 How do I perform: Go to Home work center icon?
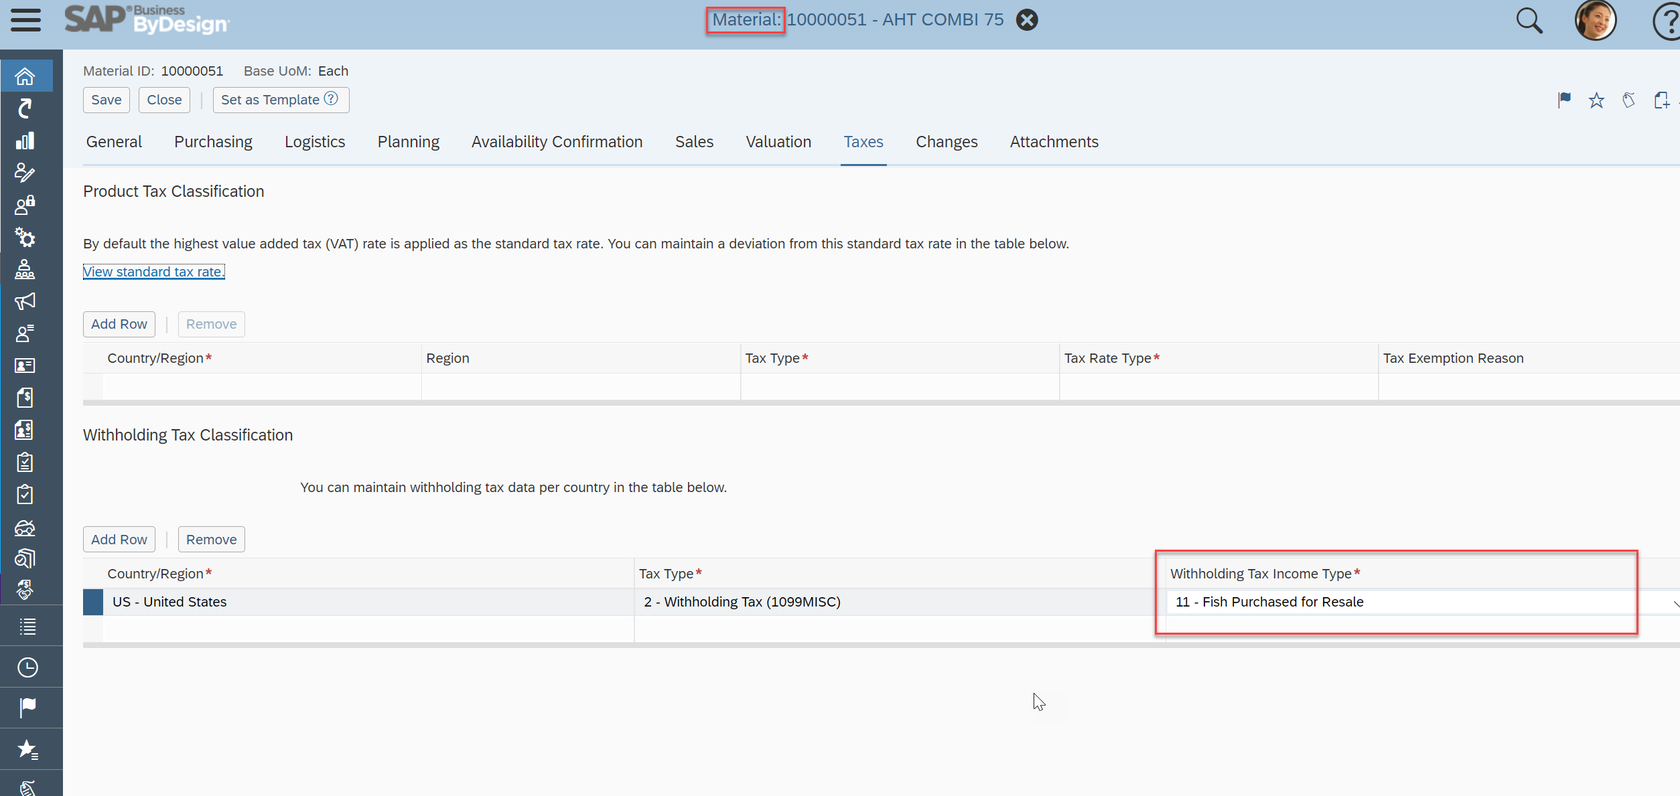[x=25, y=77]
